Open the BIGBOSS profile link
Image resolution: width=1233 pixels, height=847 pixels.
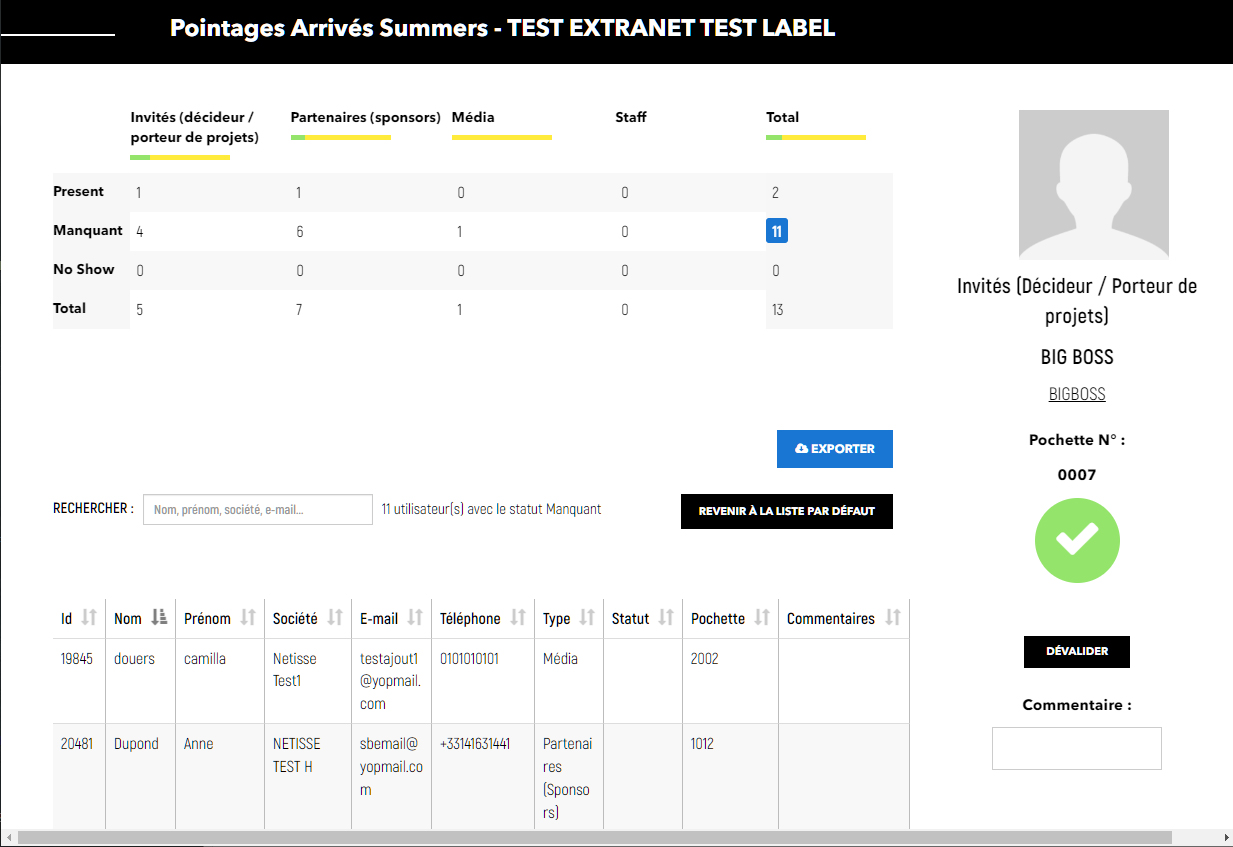point(1077,394)
